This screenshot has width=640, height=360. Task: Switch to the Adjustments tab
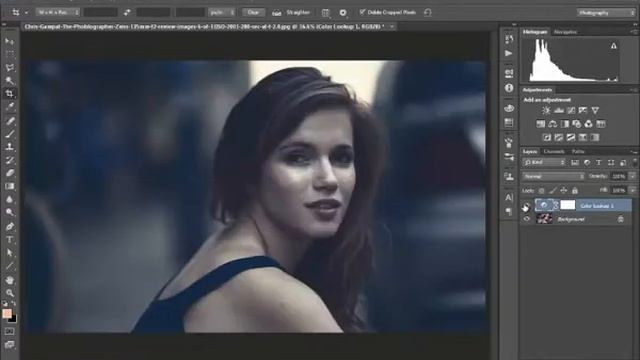537,90
